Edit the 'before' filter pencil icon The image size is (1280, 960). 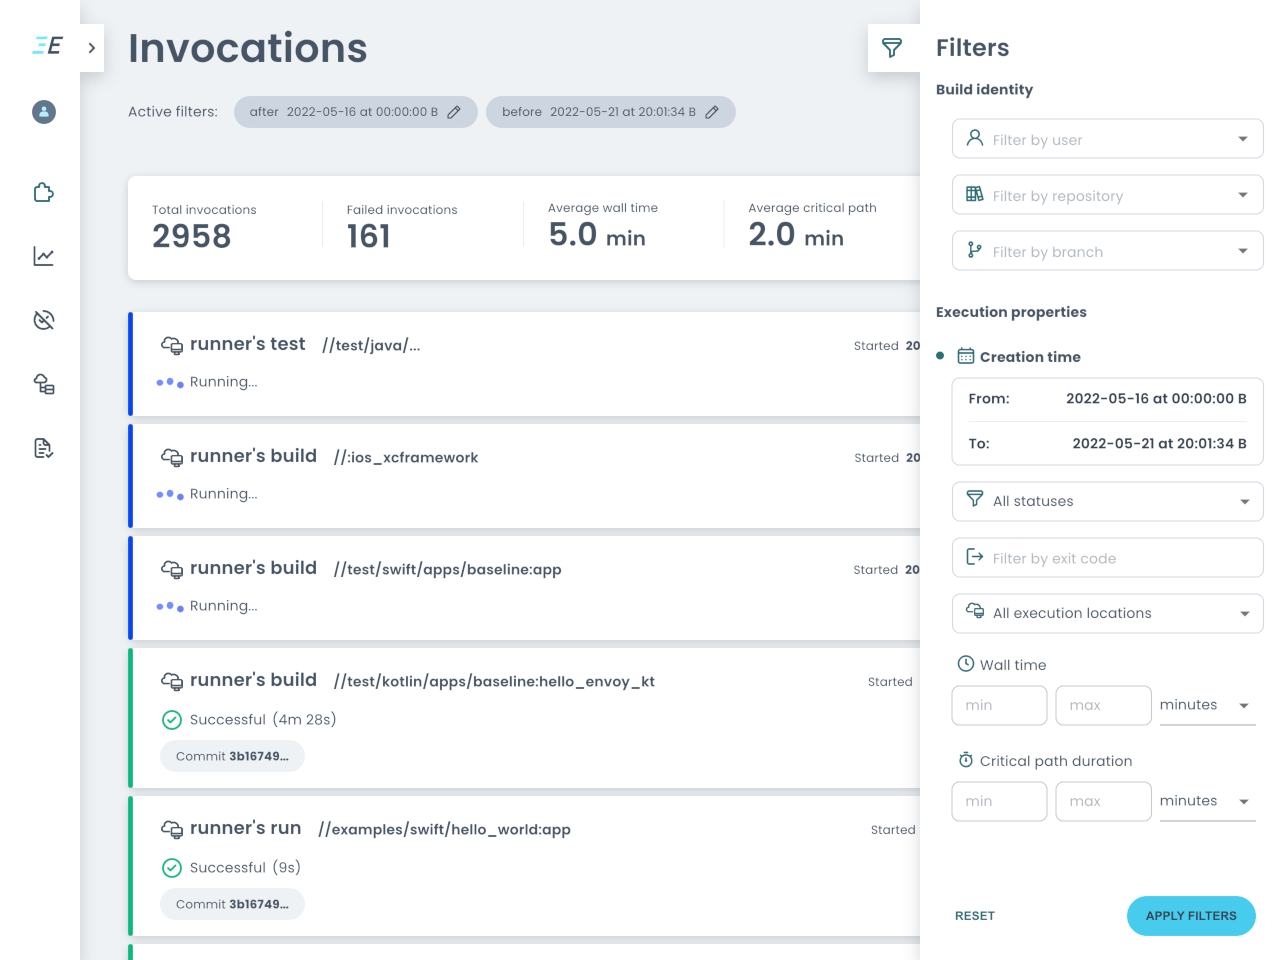(x=712, y=112)
